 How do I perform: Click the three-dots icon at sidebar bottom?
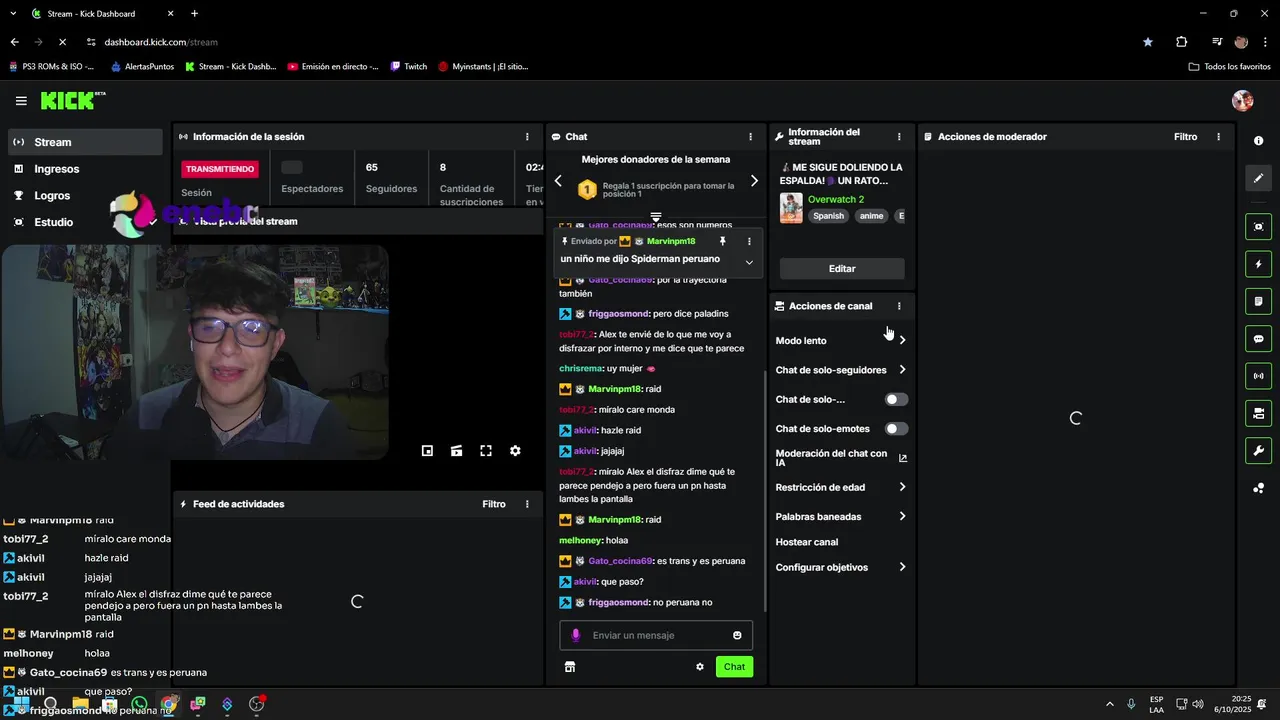[1258, 488]
